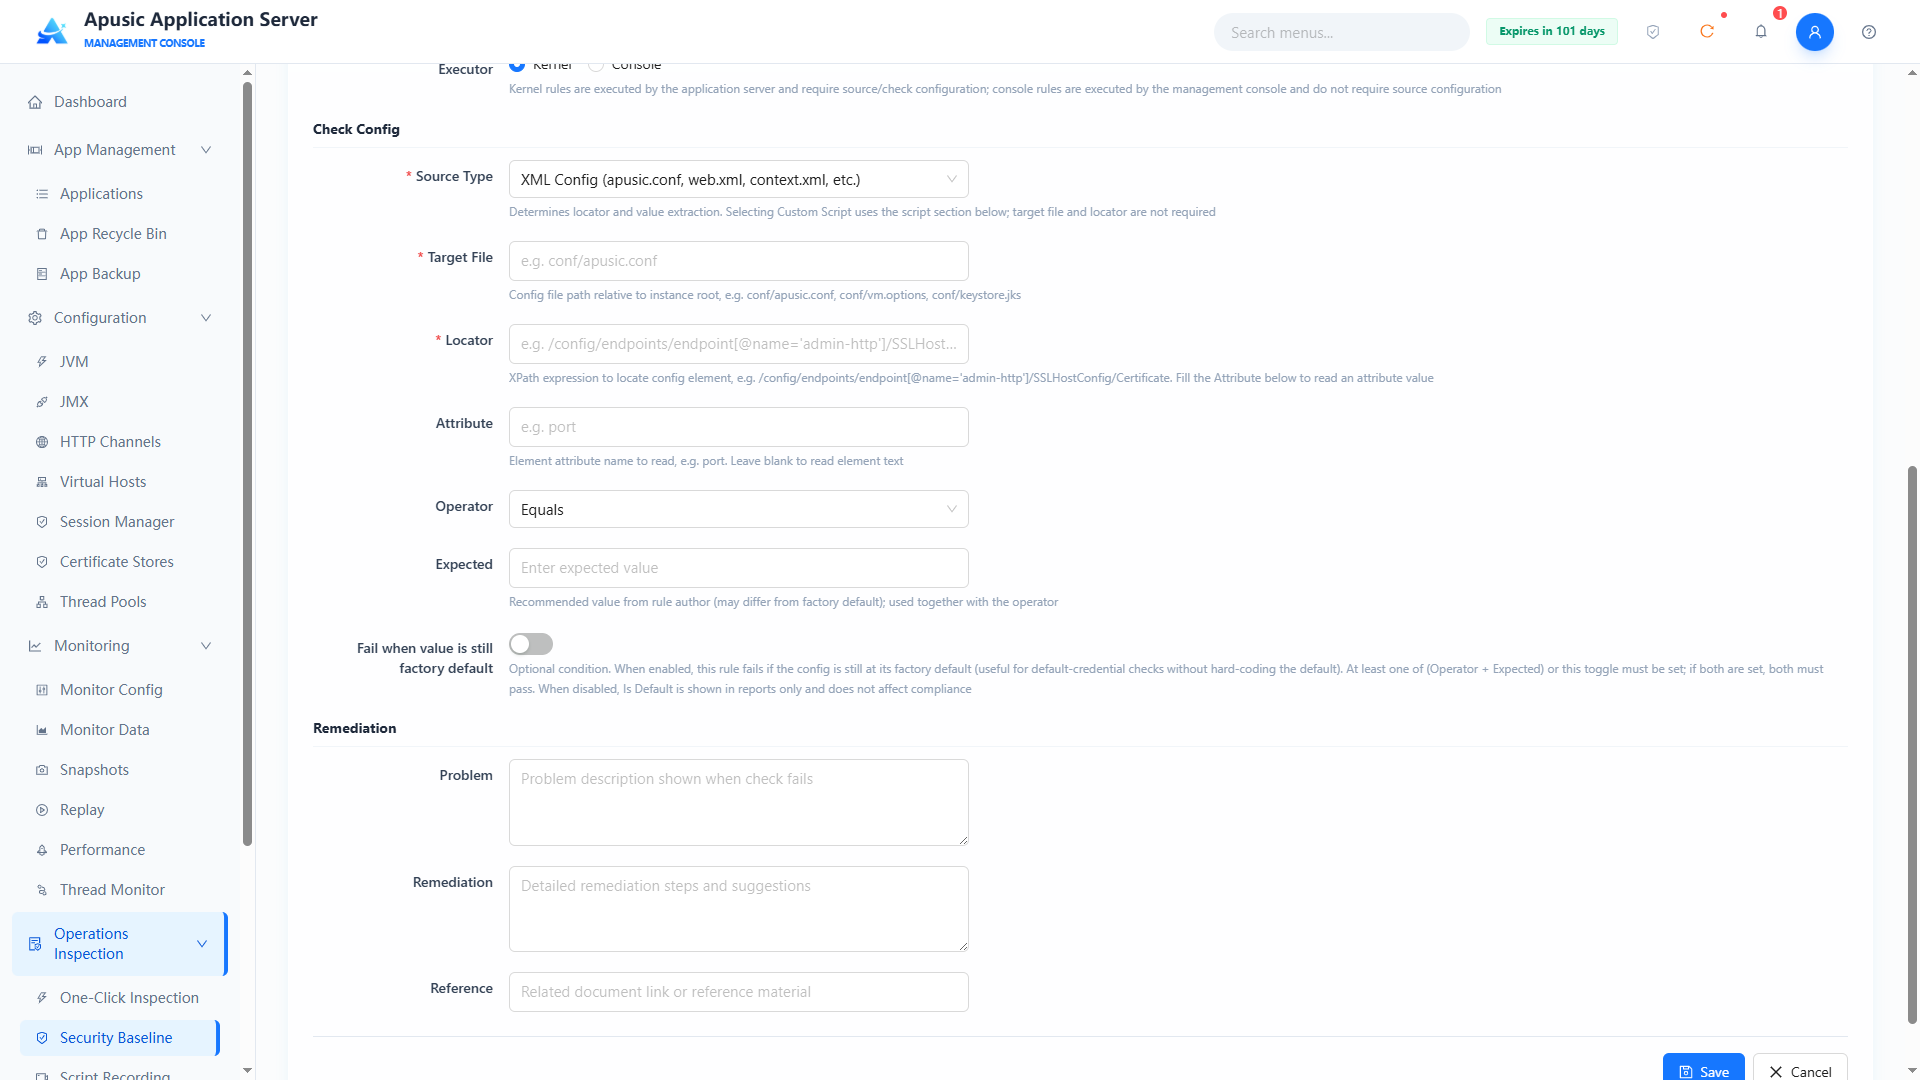
Task: Click the main page vertical scrollbar
Action: point(1912,744)
